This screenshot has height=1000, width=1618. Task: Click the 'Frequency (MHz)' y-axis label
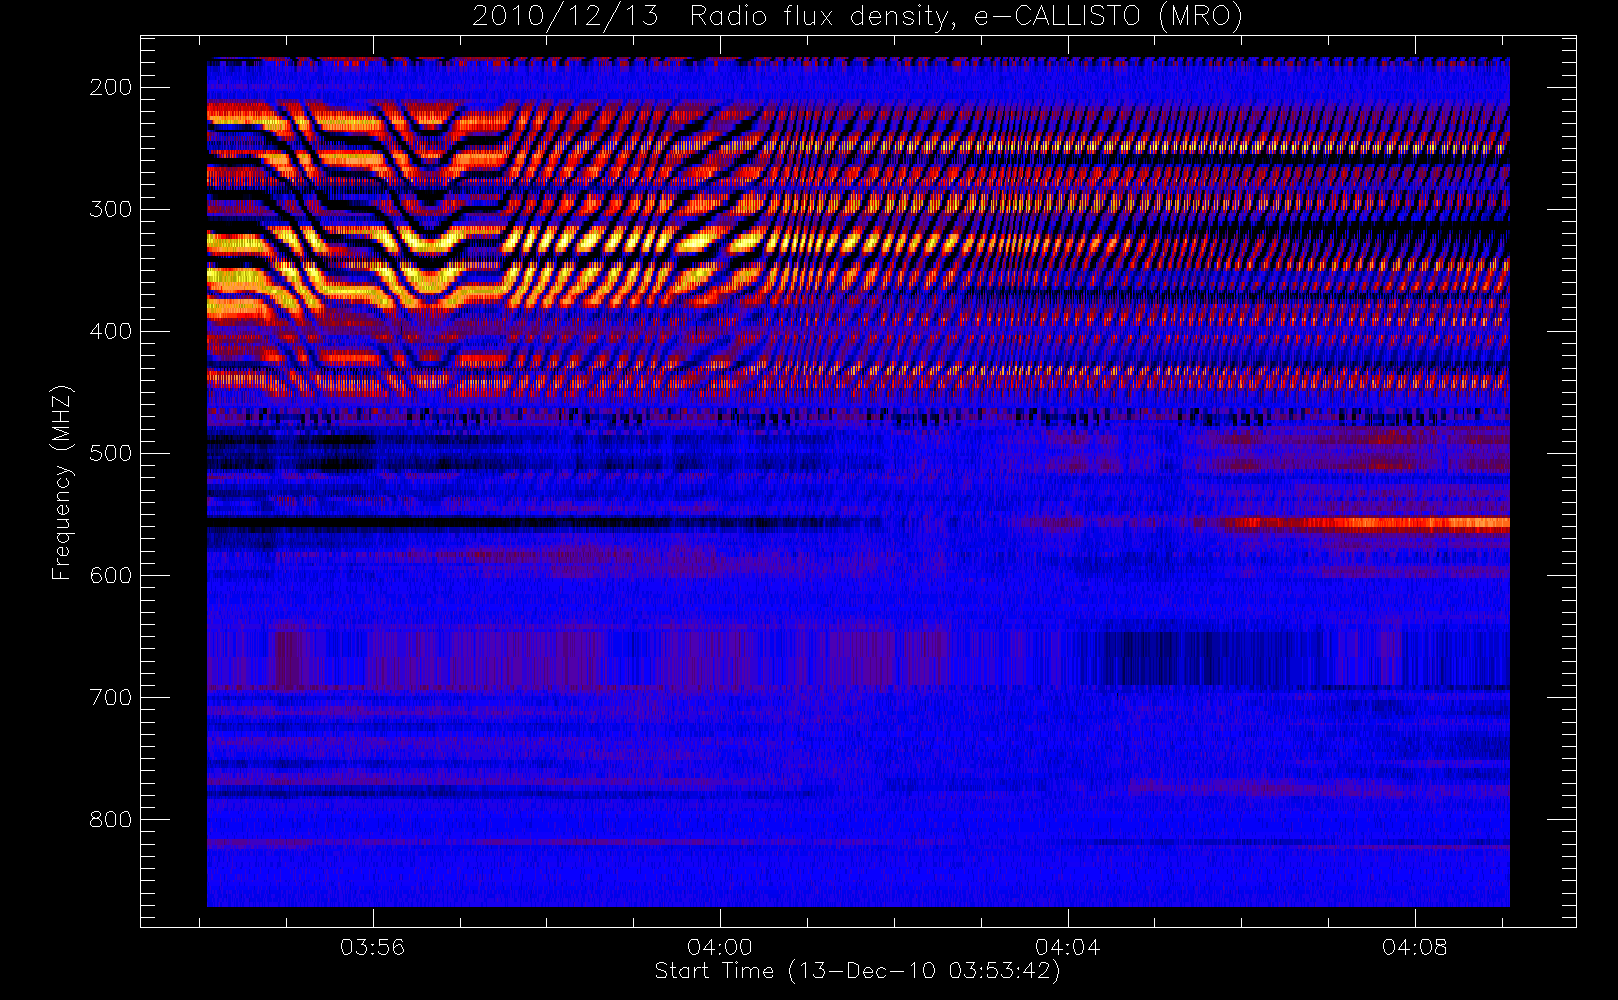coord(62,482)
